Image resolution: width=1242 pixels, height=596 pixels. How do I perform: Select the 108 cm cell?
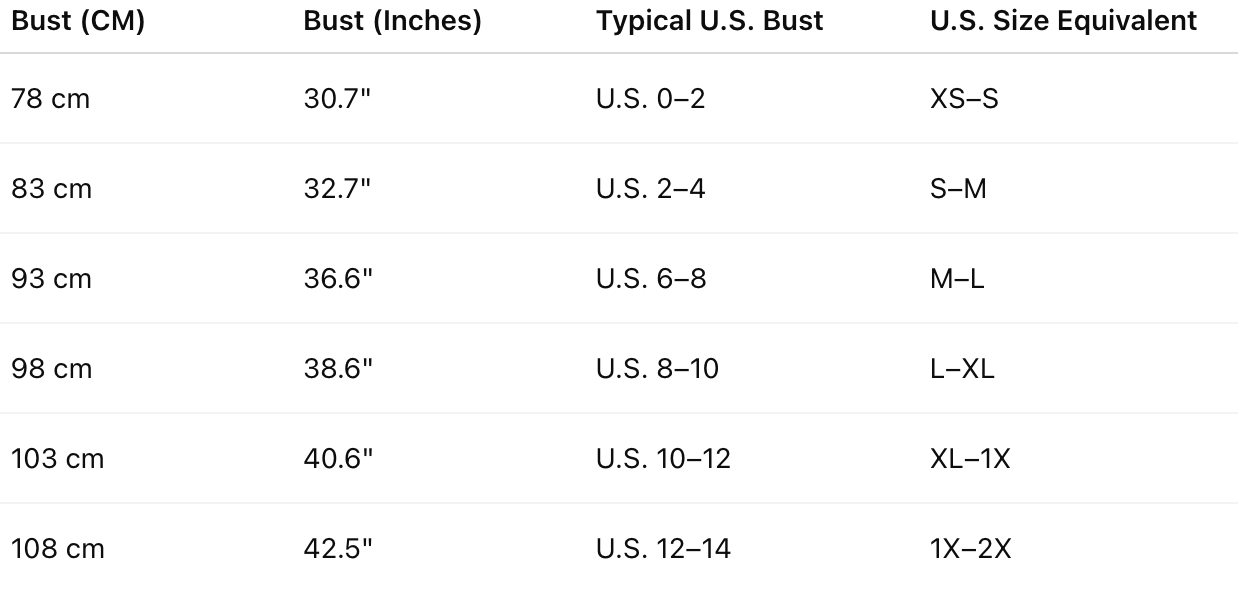click(x=58, y=549)
